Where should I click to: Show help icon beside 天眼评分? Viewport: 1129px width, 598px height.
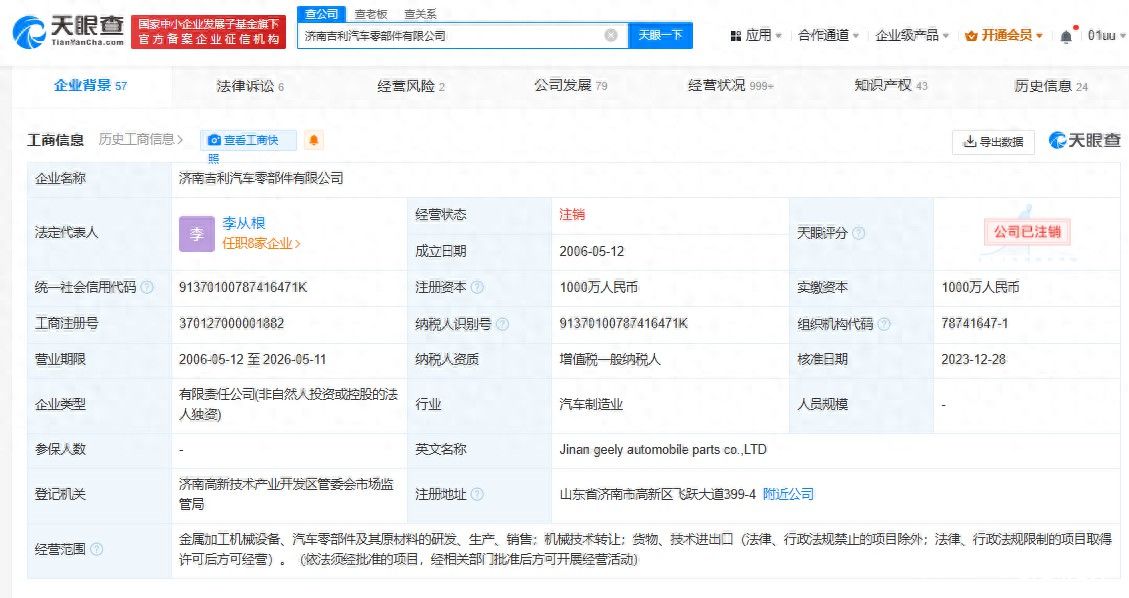858,233
